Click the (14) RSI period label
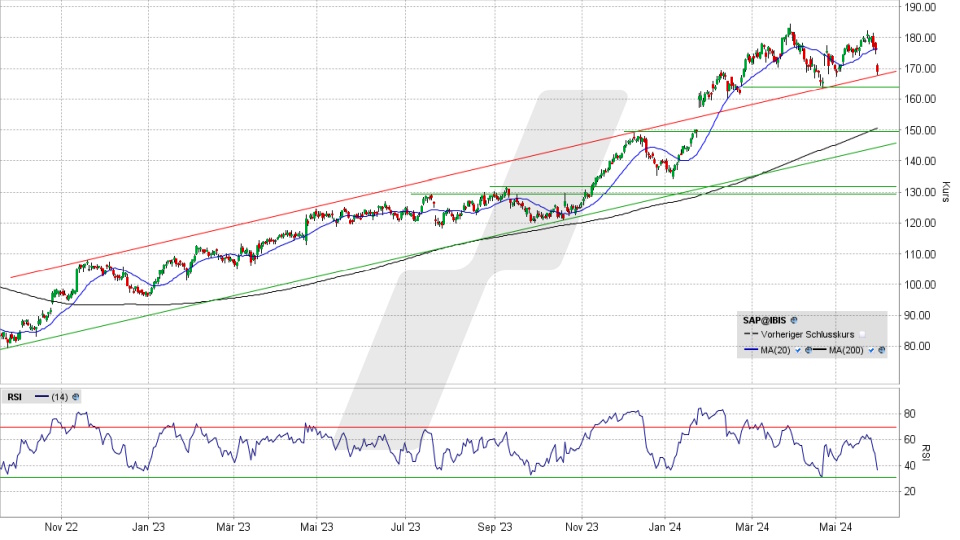 (59, 397)
